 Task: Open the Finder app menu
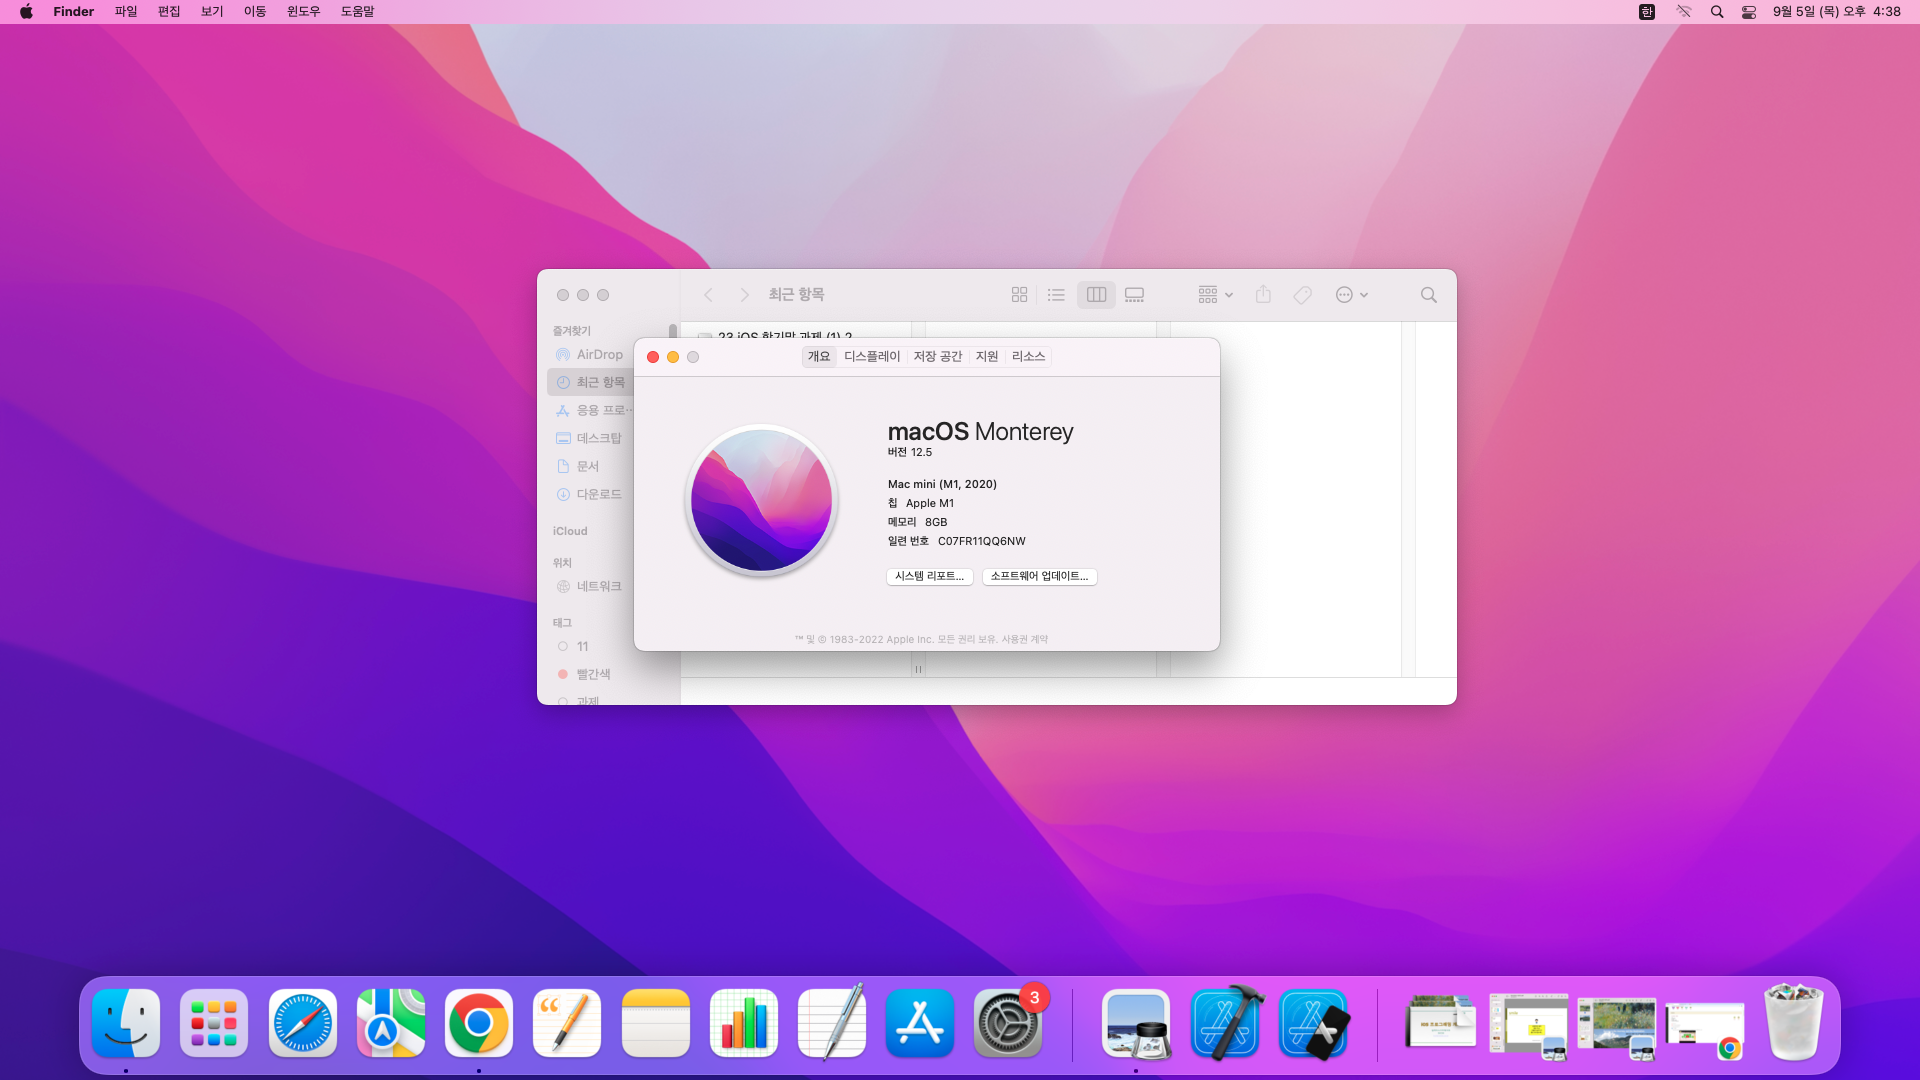pyautogui.click(x=74, y=12)
